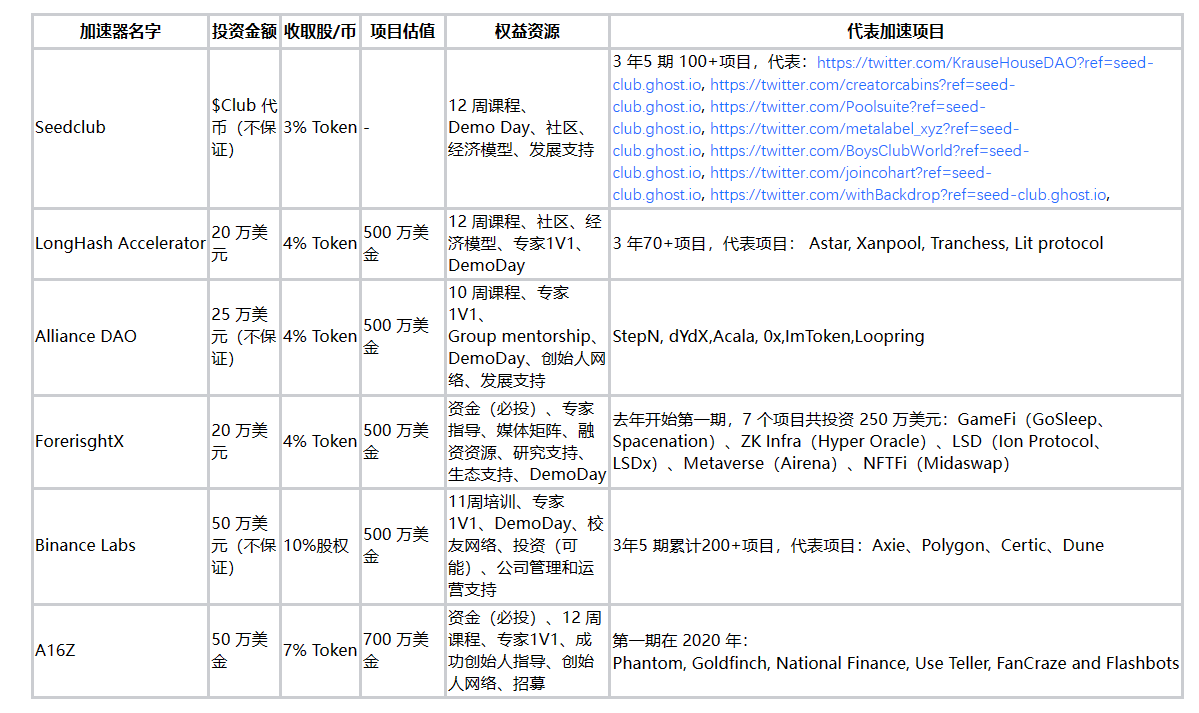1199x713 pixels.
Task: Click 500 万美金 valuation in Binance Labs row
Action: [x=402, y=545]
